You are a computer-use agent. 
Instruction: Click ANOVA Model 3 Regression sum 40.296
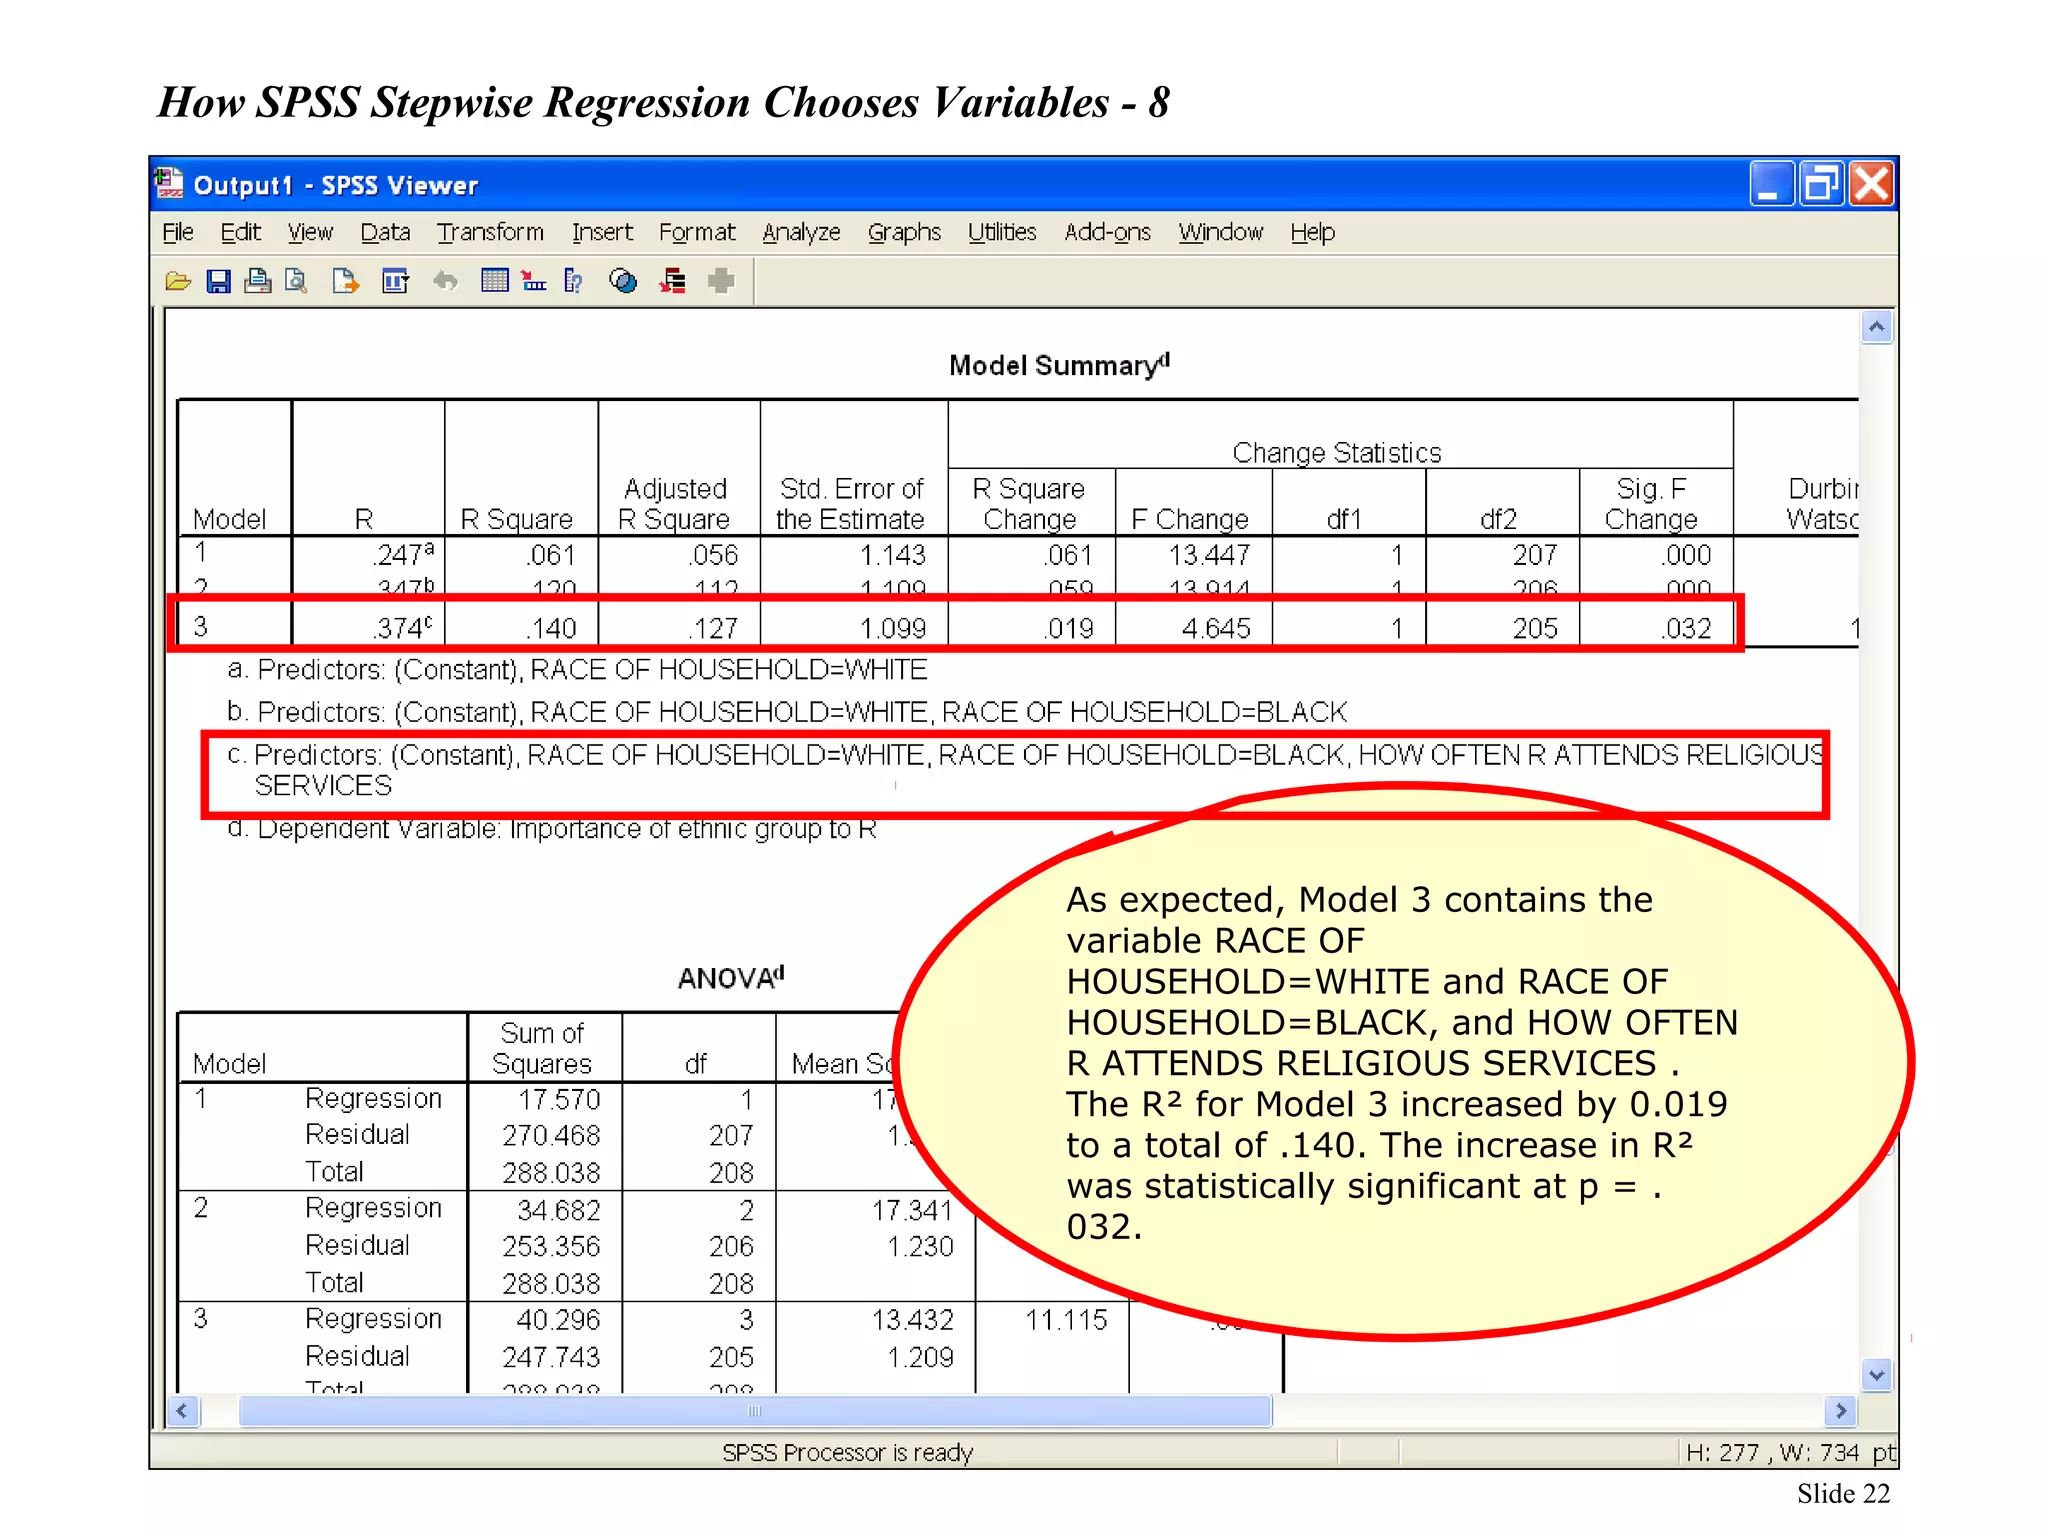pyautogui.click(x=558, y=1320)
